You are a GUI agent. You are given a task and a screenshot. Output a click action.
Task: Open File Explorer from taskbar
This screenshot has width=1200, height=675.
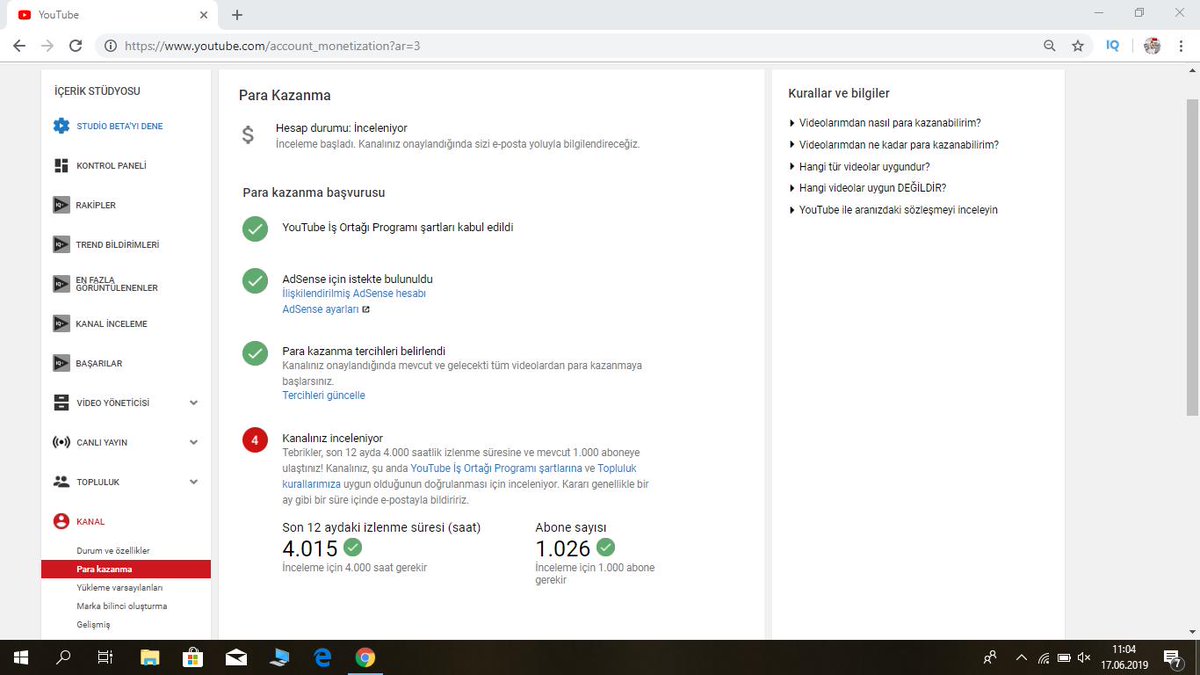coord(150,657)
